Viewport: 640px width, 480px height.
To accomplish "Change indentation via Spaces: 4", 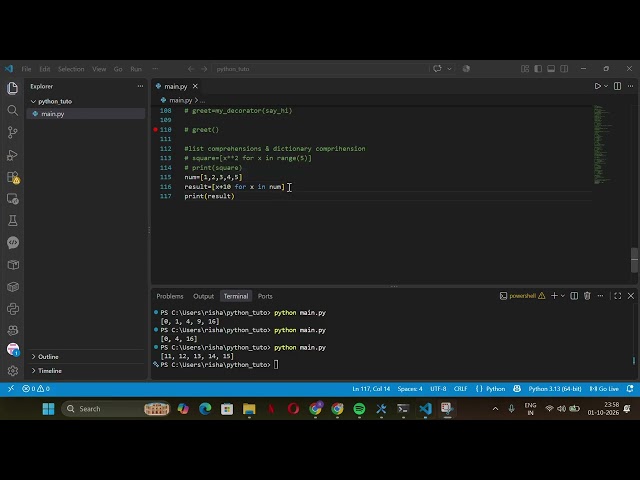I will (410, 389).
